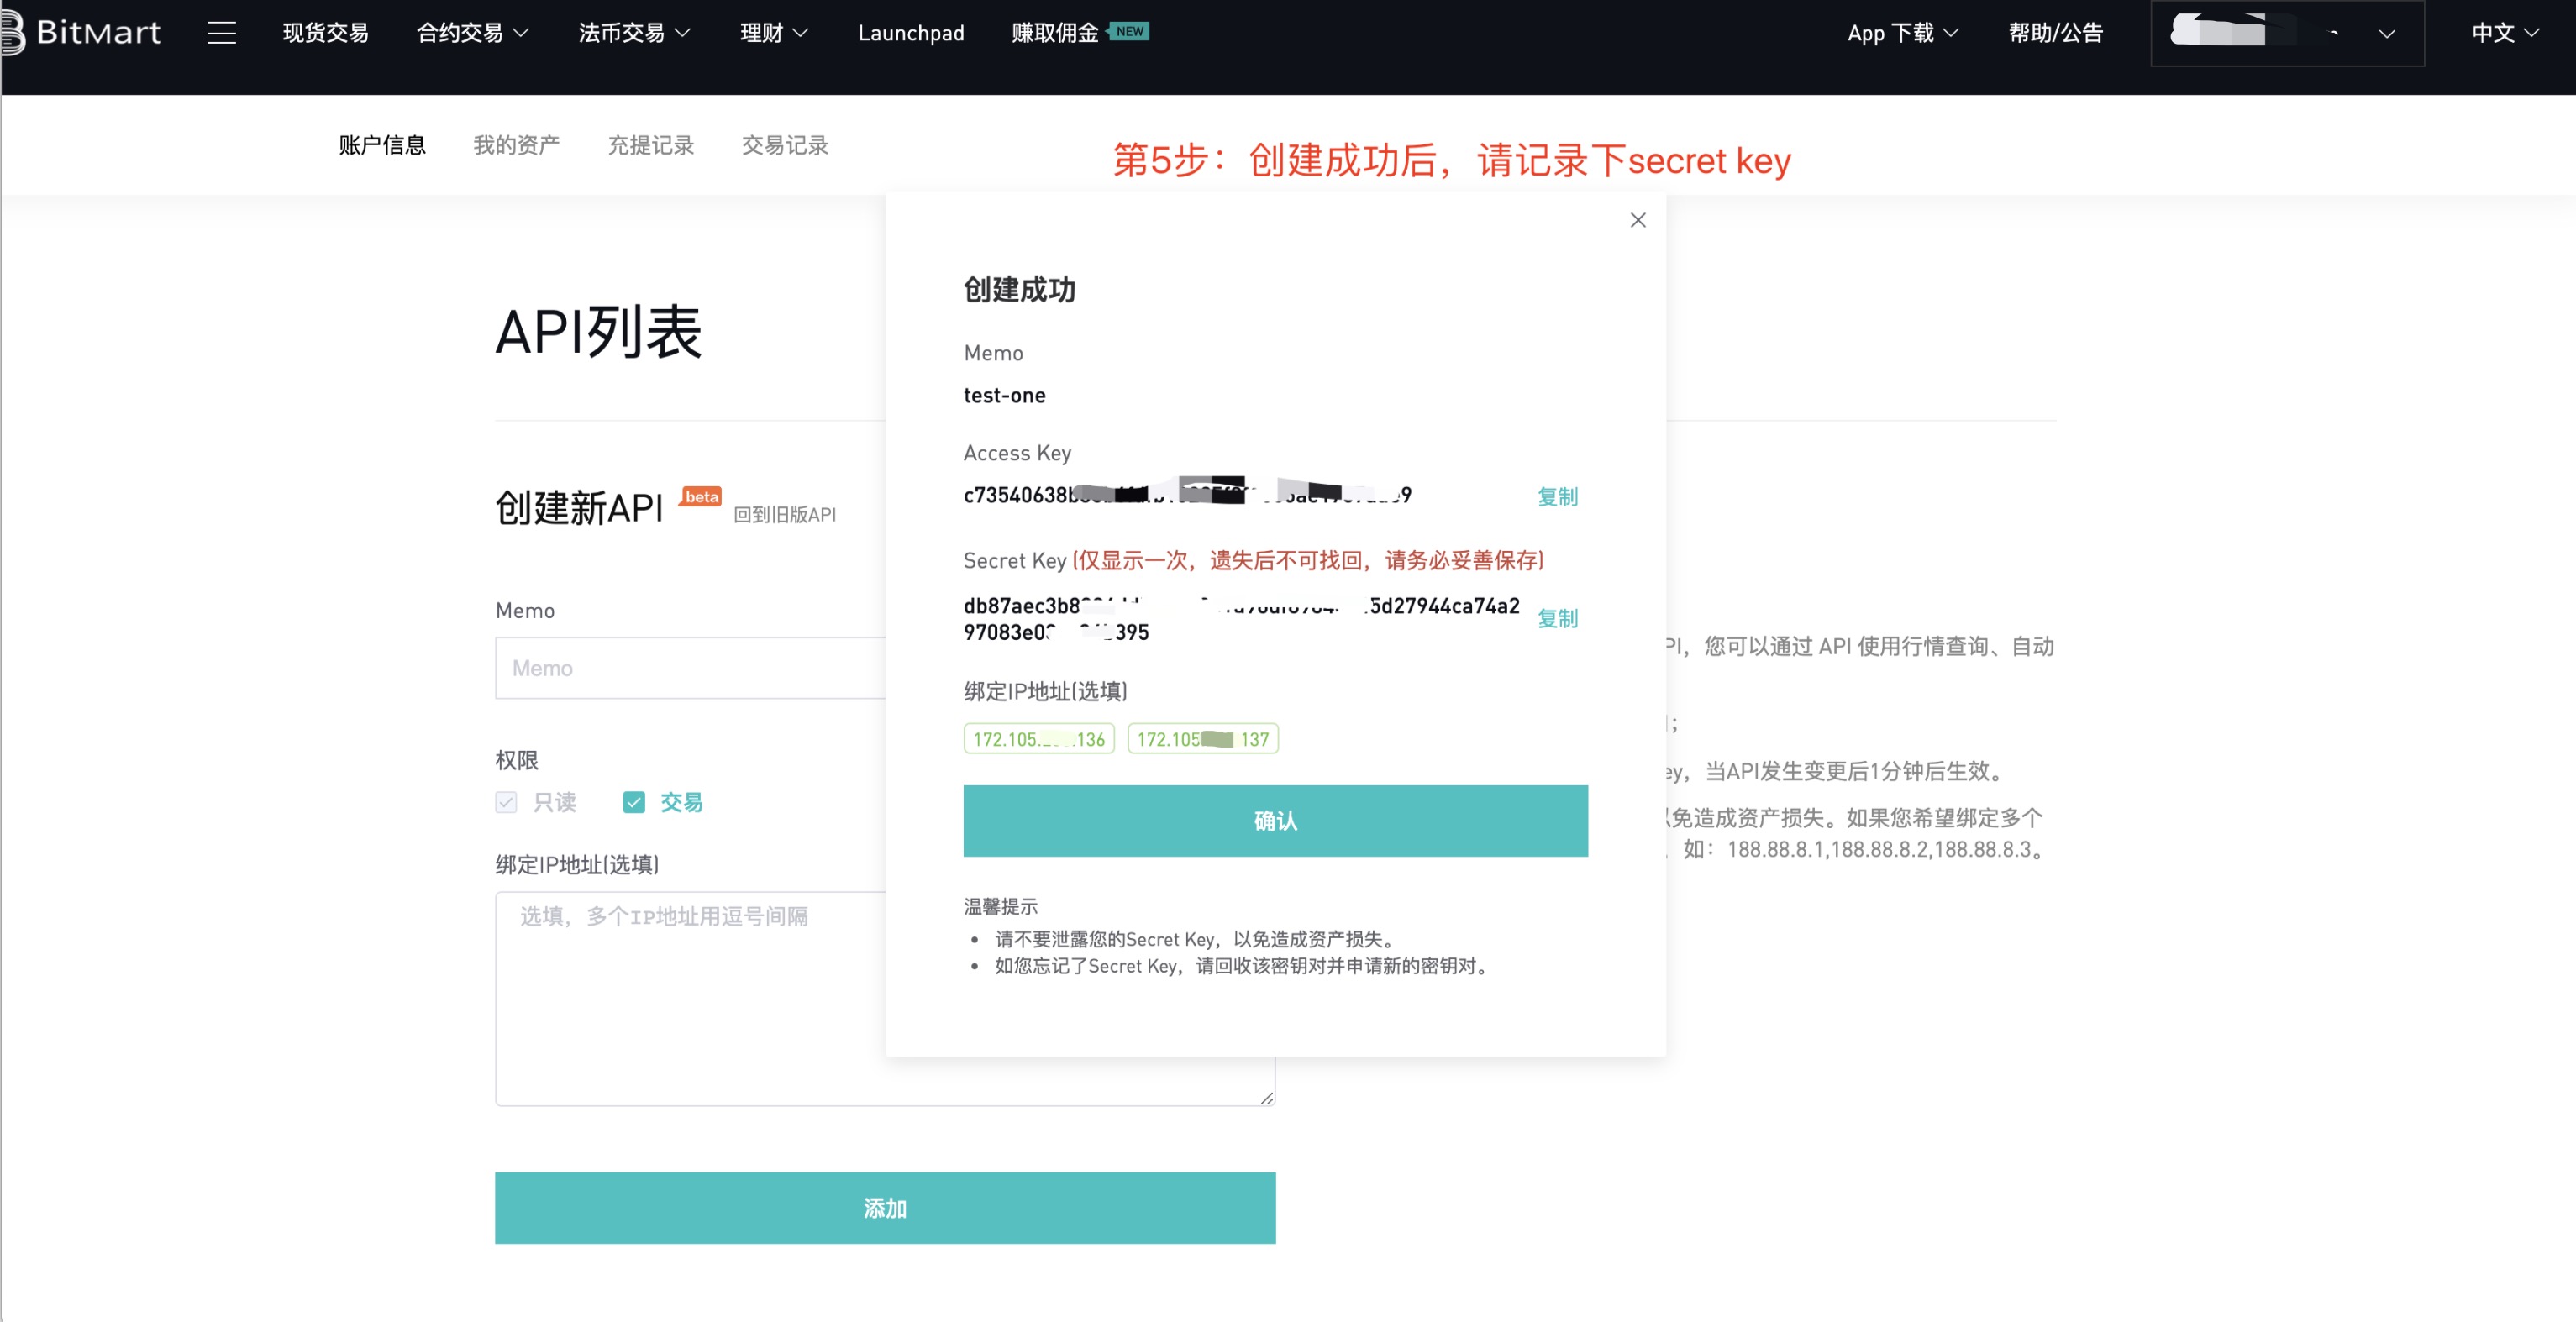Expand 合约交易 dropdown
Image resolution: width=2576 pixels, height=1322 pixels.
pyautogui.click(x=472, y=33)
